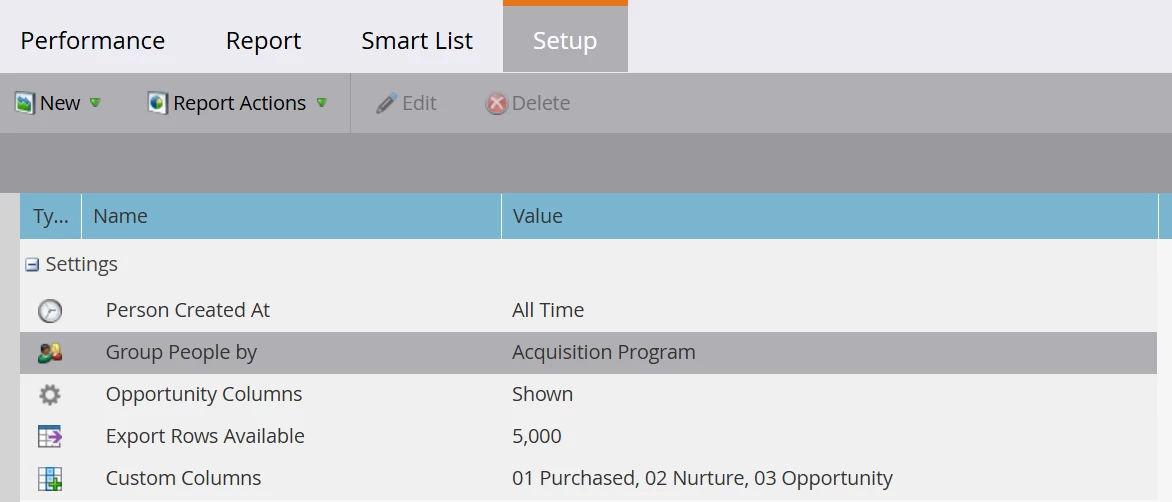Click the Acquisition Program value
This screenshot has height=502, width=1172.
coord(604,352)
